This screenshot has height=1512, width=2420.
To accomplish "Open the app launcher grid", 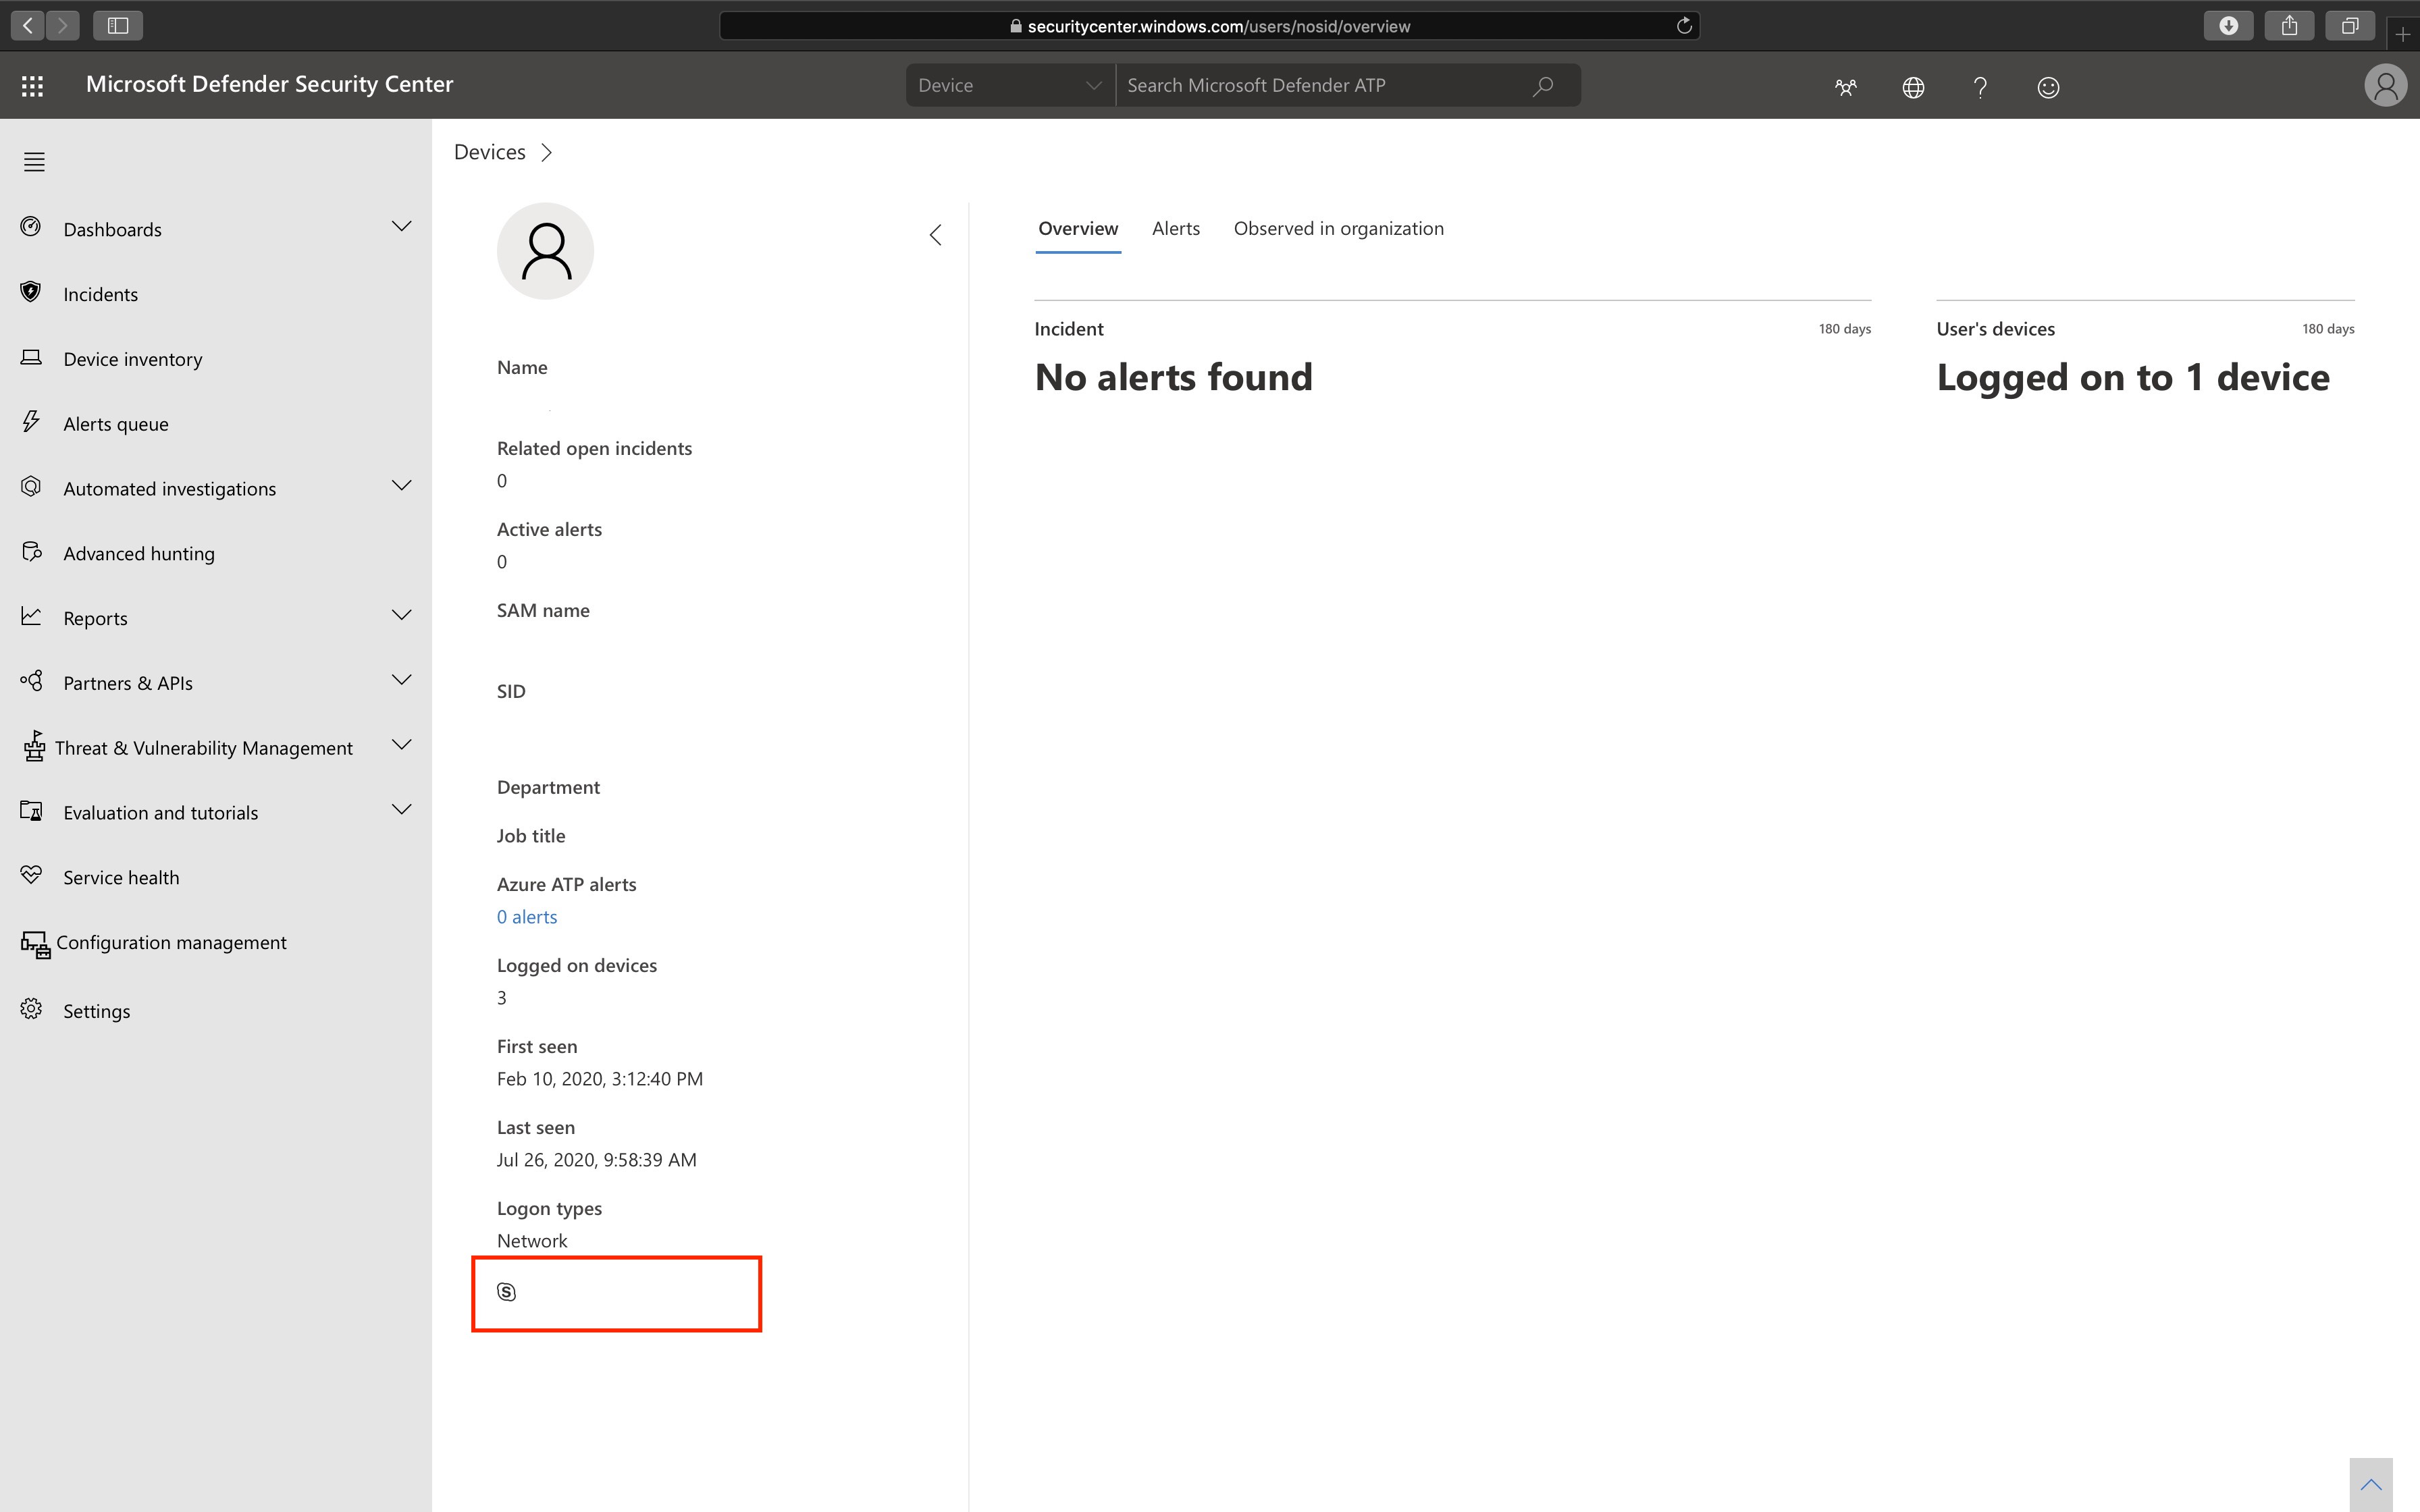I will pyautogui.click(x=32, y=85).
